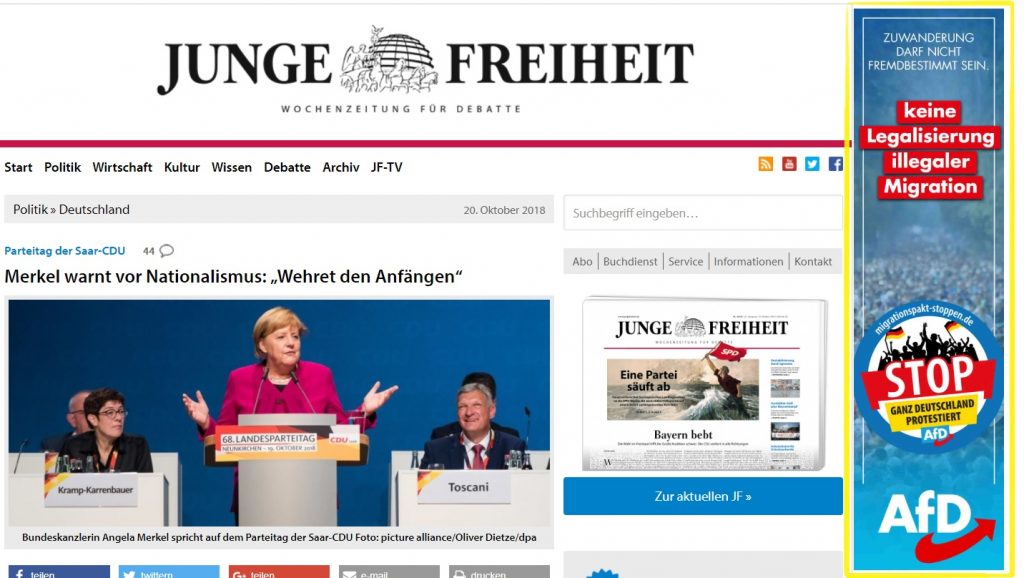Screen dimensions: 1024x578
Task: Share article via Google+ teilen button
Action: [279, 572]
